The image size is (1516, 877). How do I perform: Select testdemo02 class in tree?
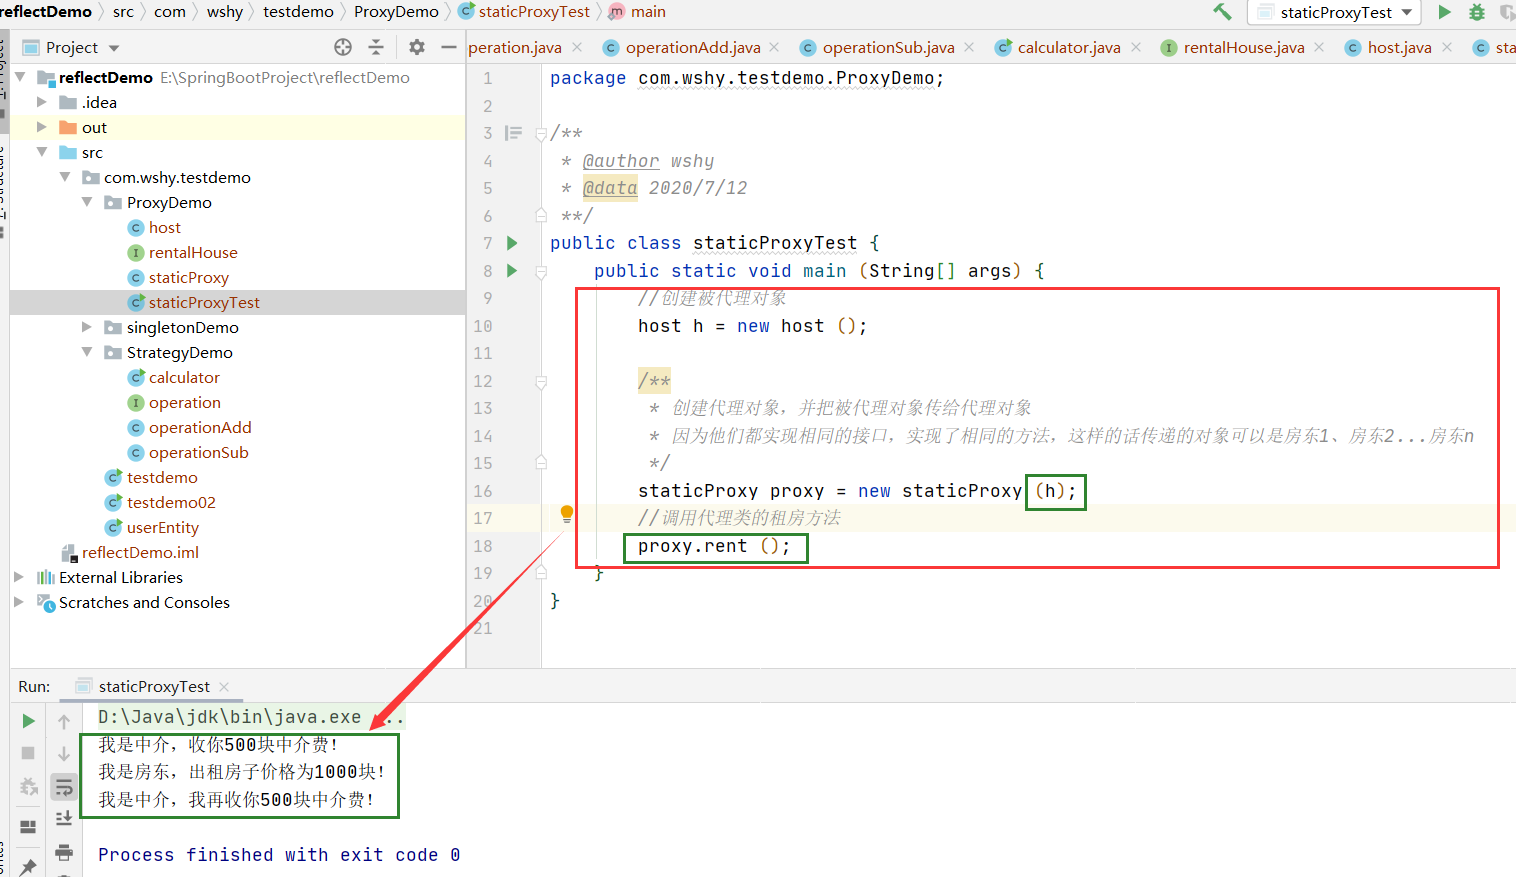pos(171,502)
